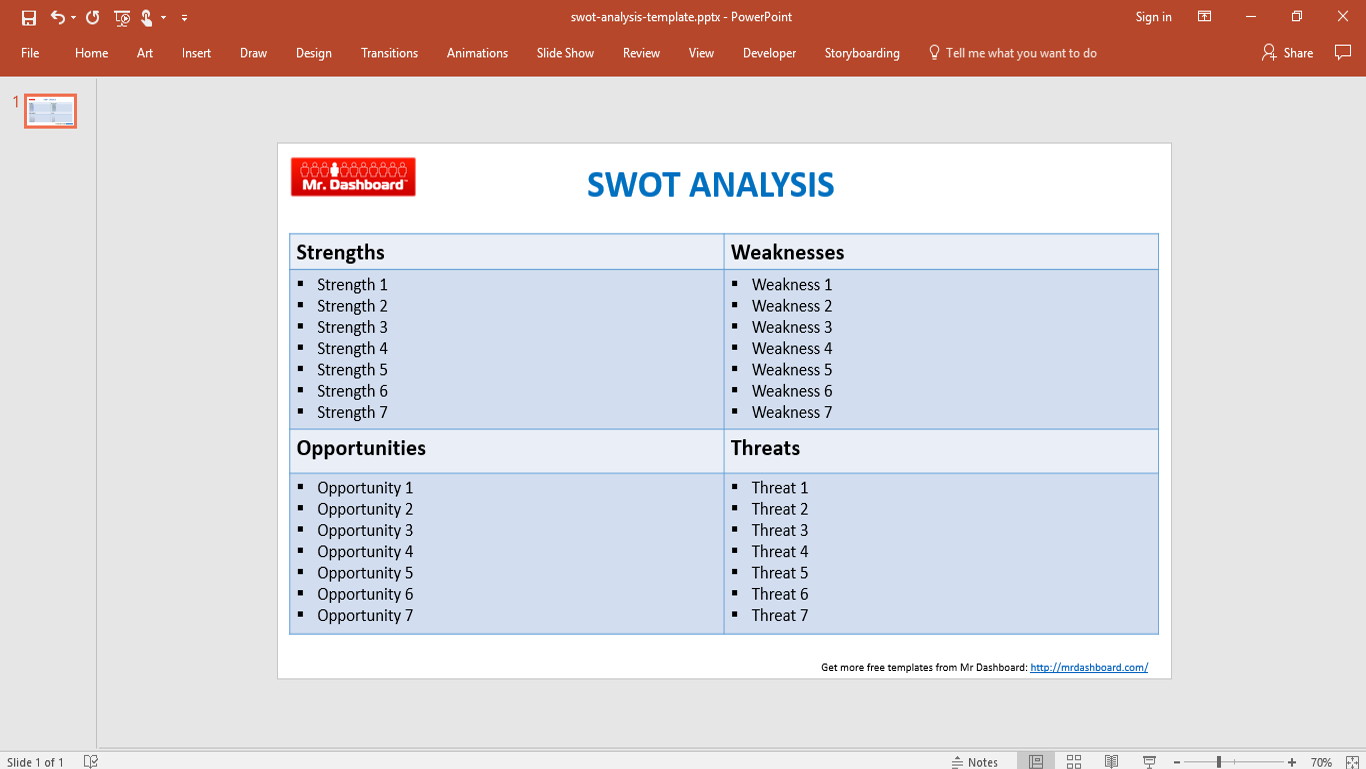
Task: Click the Undo arrow icon
Action: click(58, 17)
